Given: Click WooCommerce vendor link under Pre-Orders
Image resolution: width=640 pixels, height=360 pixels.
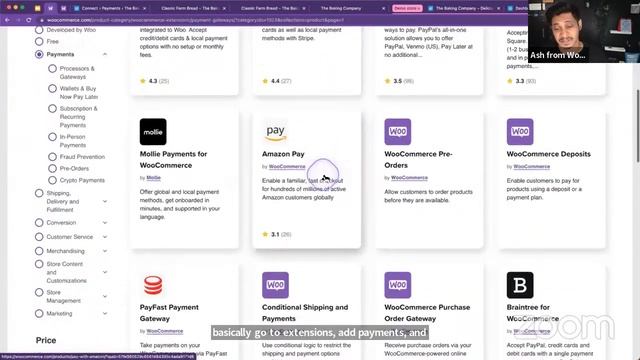Looking at the screenshot, I should point(409,178).
